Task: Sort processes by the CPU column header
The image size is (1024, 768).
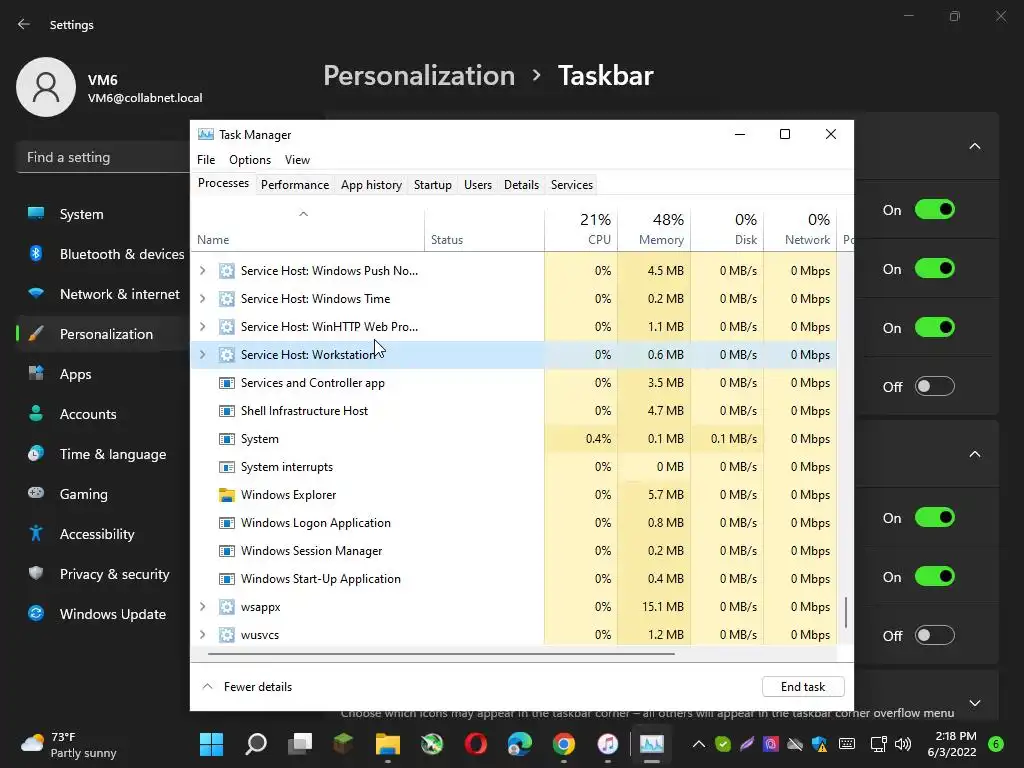Action: click(x=581, y=229)
